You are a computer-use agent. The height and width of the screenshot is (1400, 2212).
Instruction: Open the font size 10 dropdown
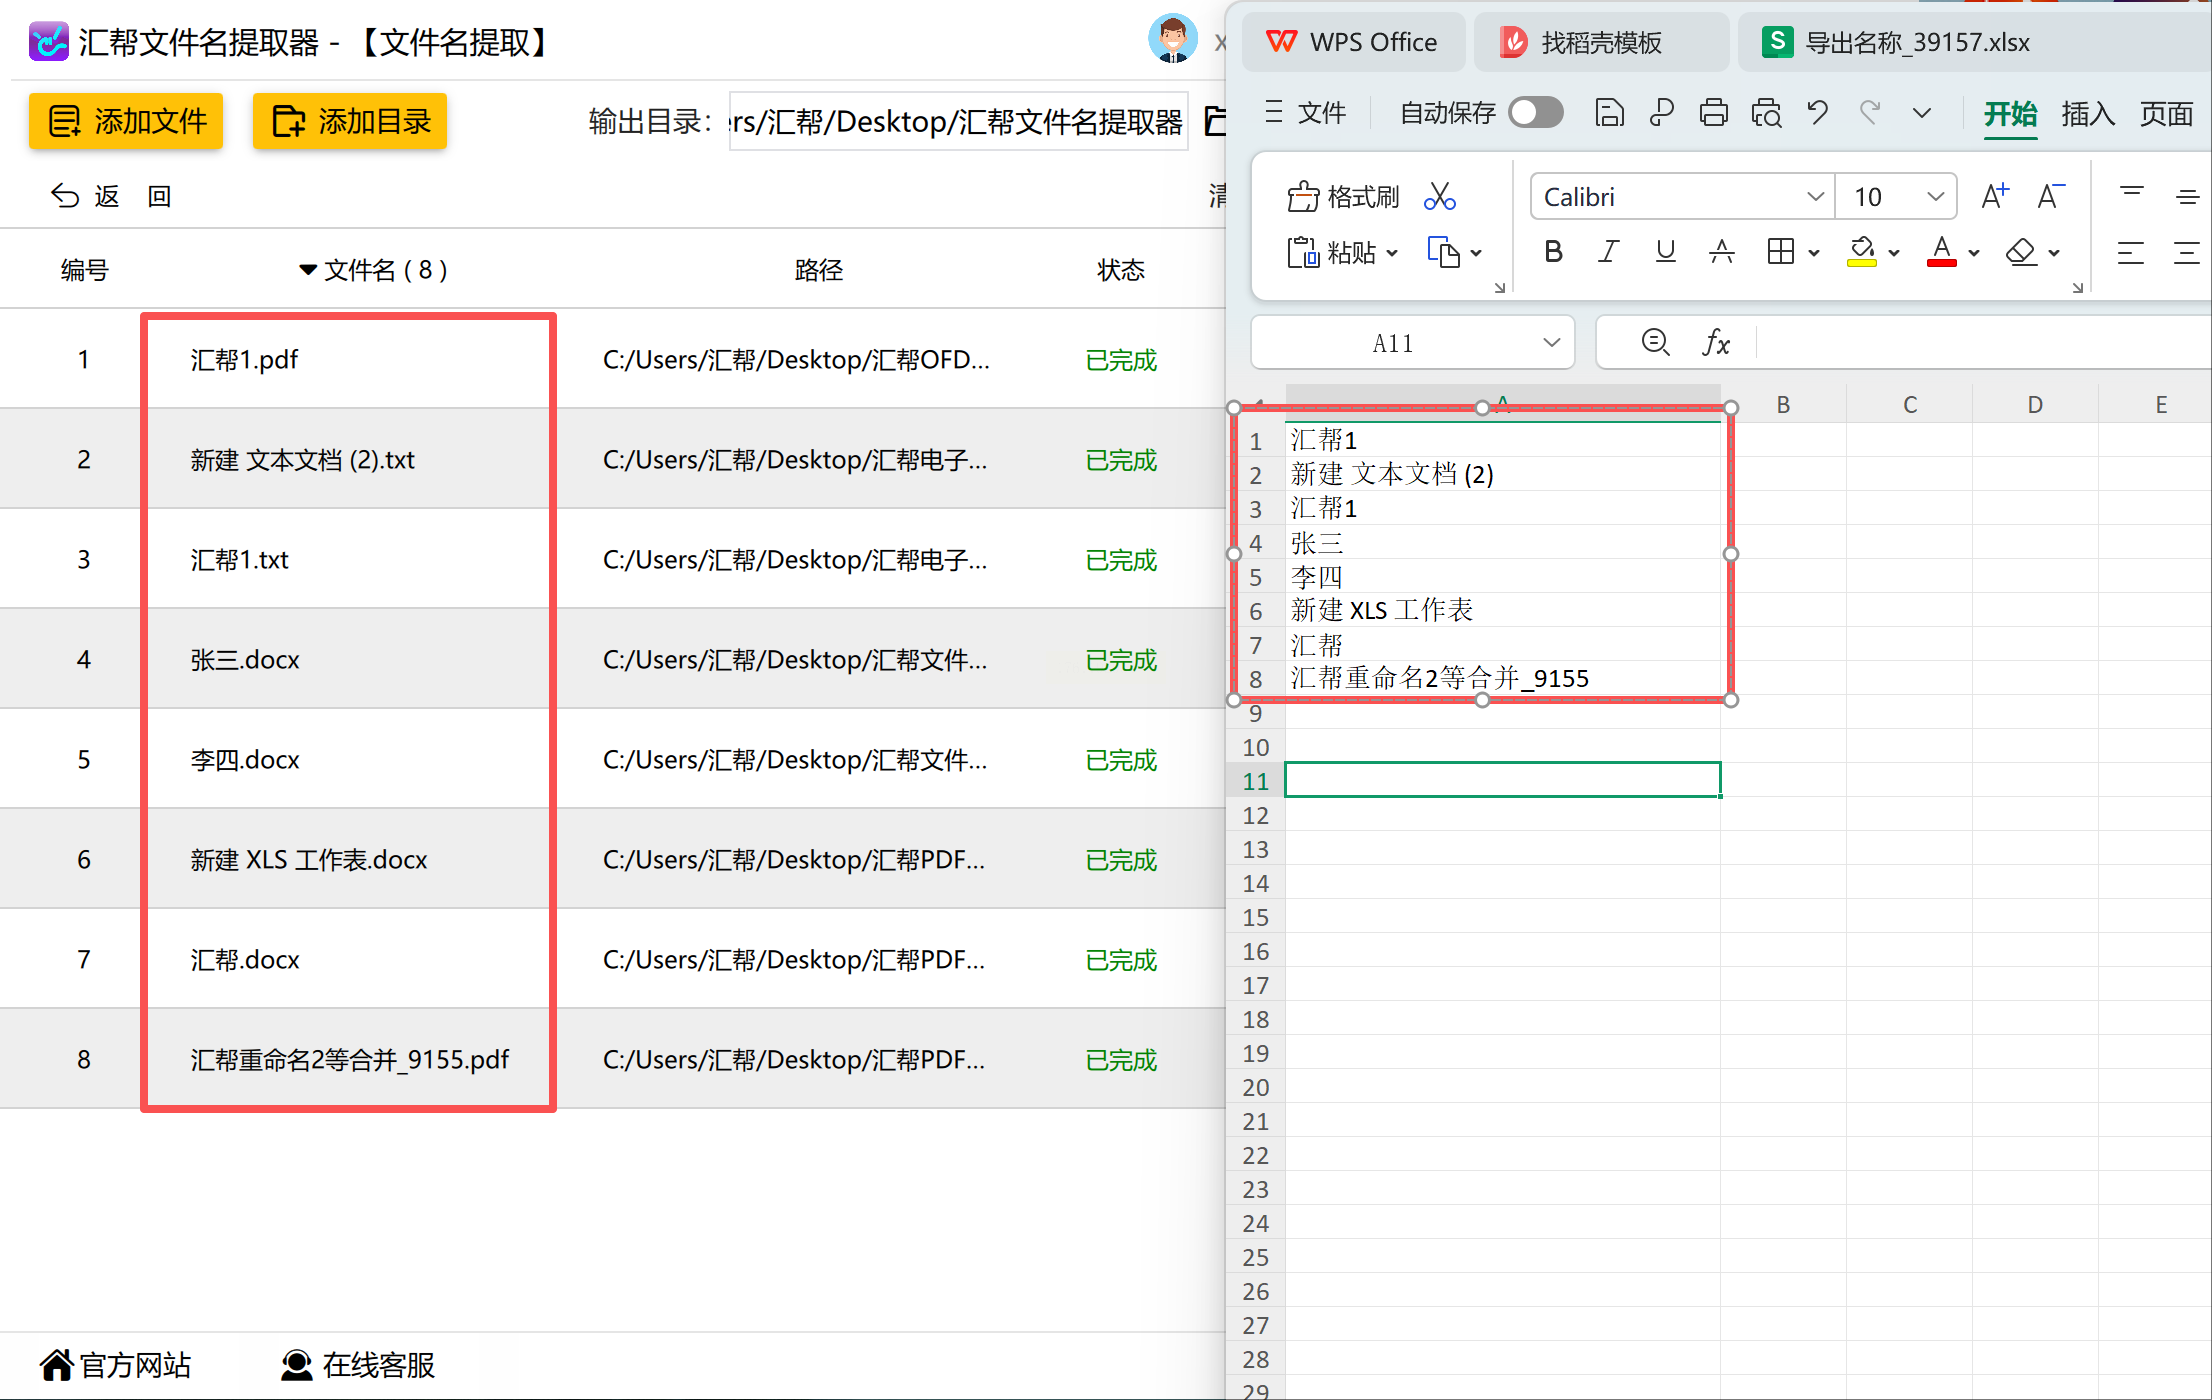[1935, 197]
